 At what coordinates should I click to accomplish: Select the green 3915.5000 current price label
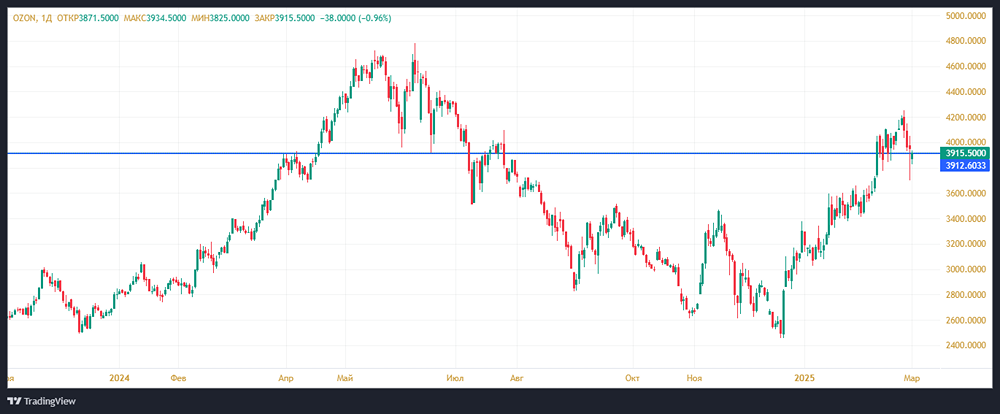[x=966, y=153]
